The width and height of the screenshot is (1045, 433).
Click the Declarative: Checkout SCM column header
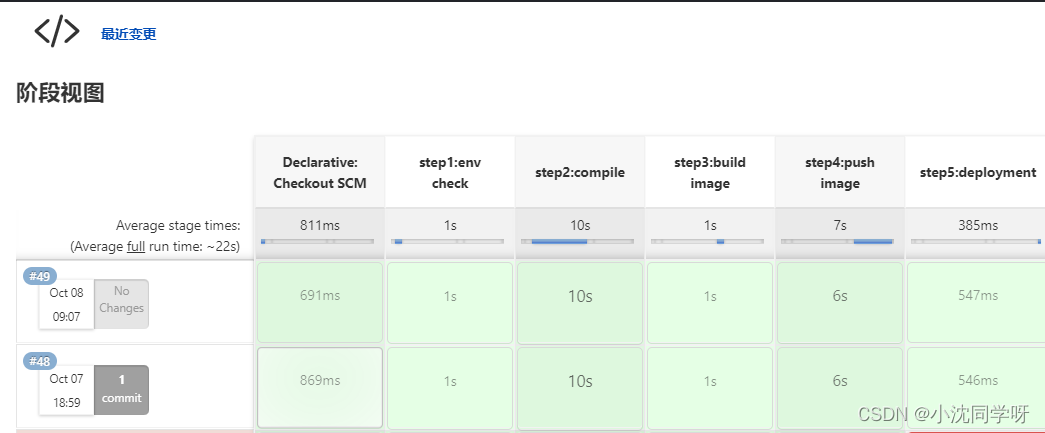pos(320,173)
